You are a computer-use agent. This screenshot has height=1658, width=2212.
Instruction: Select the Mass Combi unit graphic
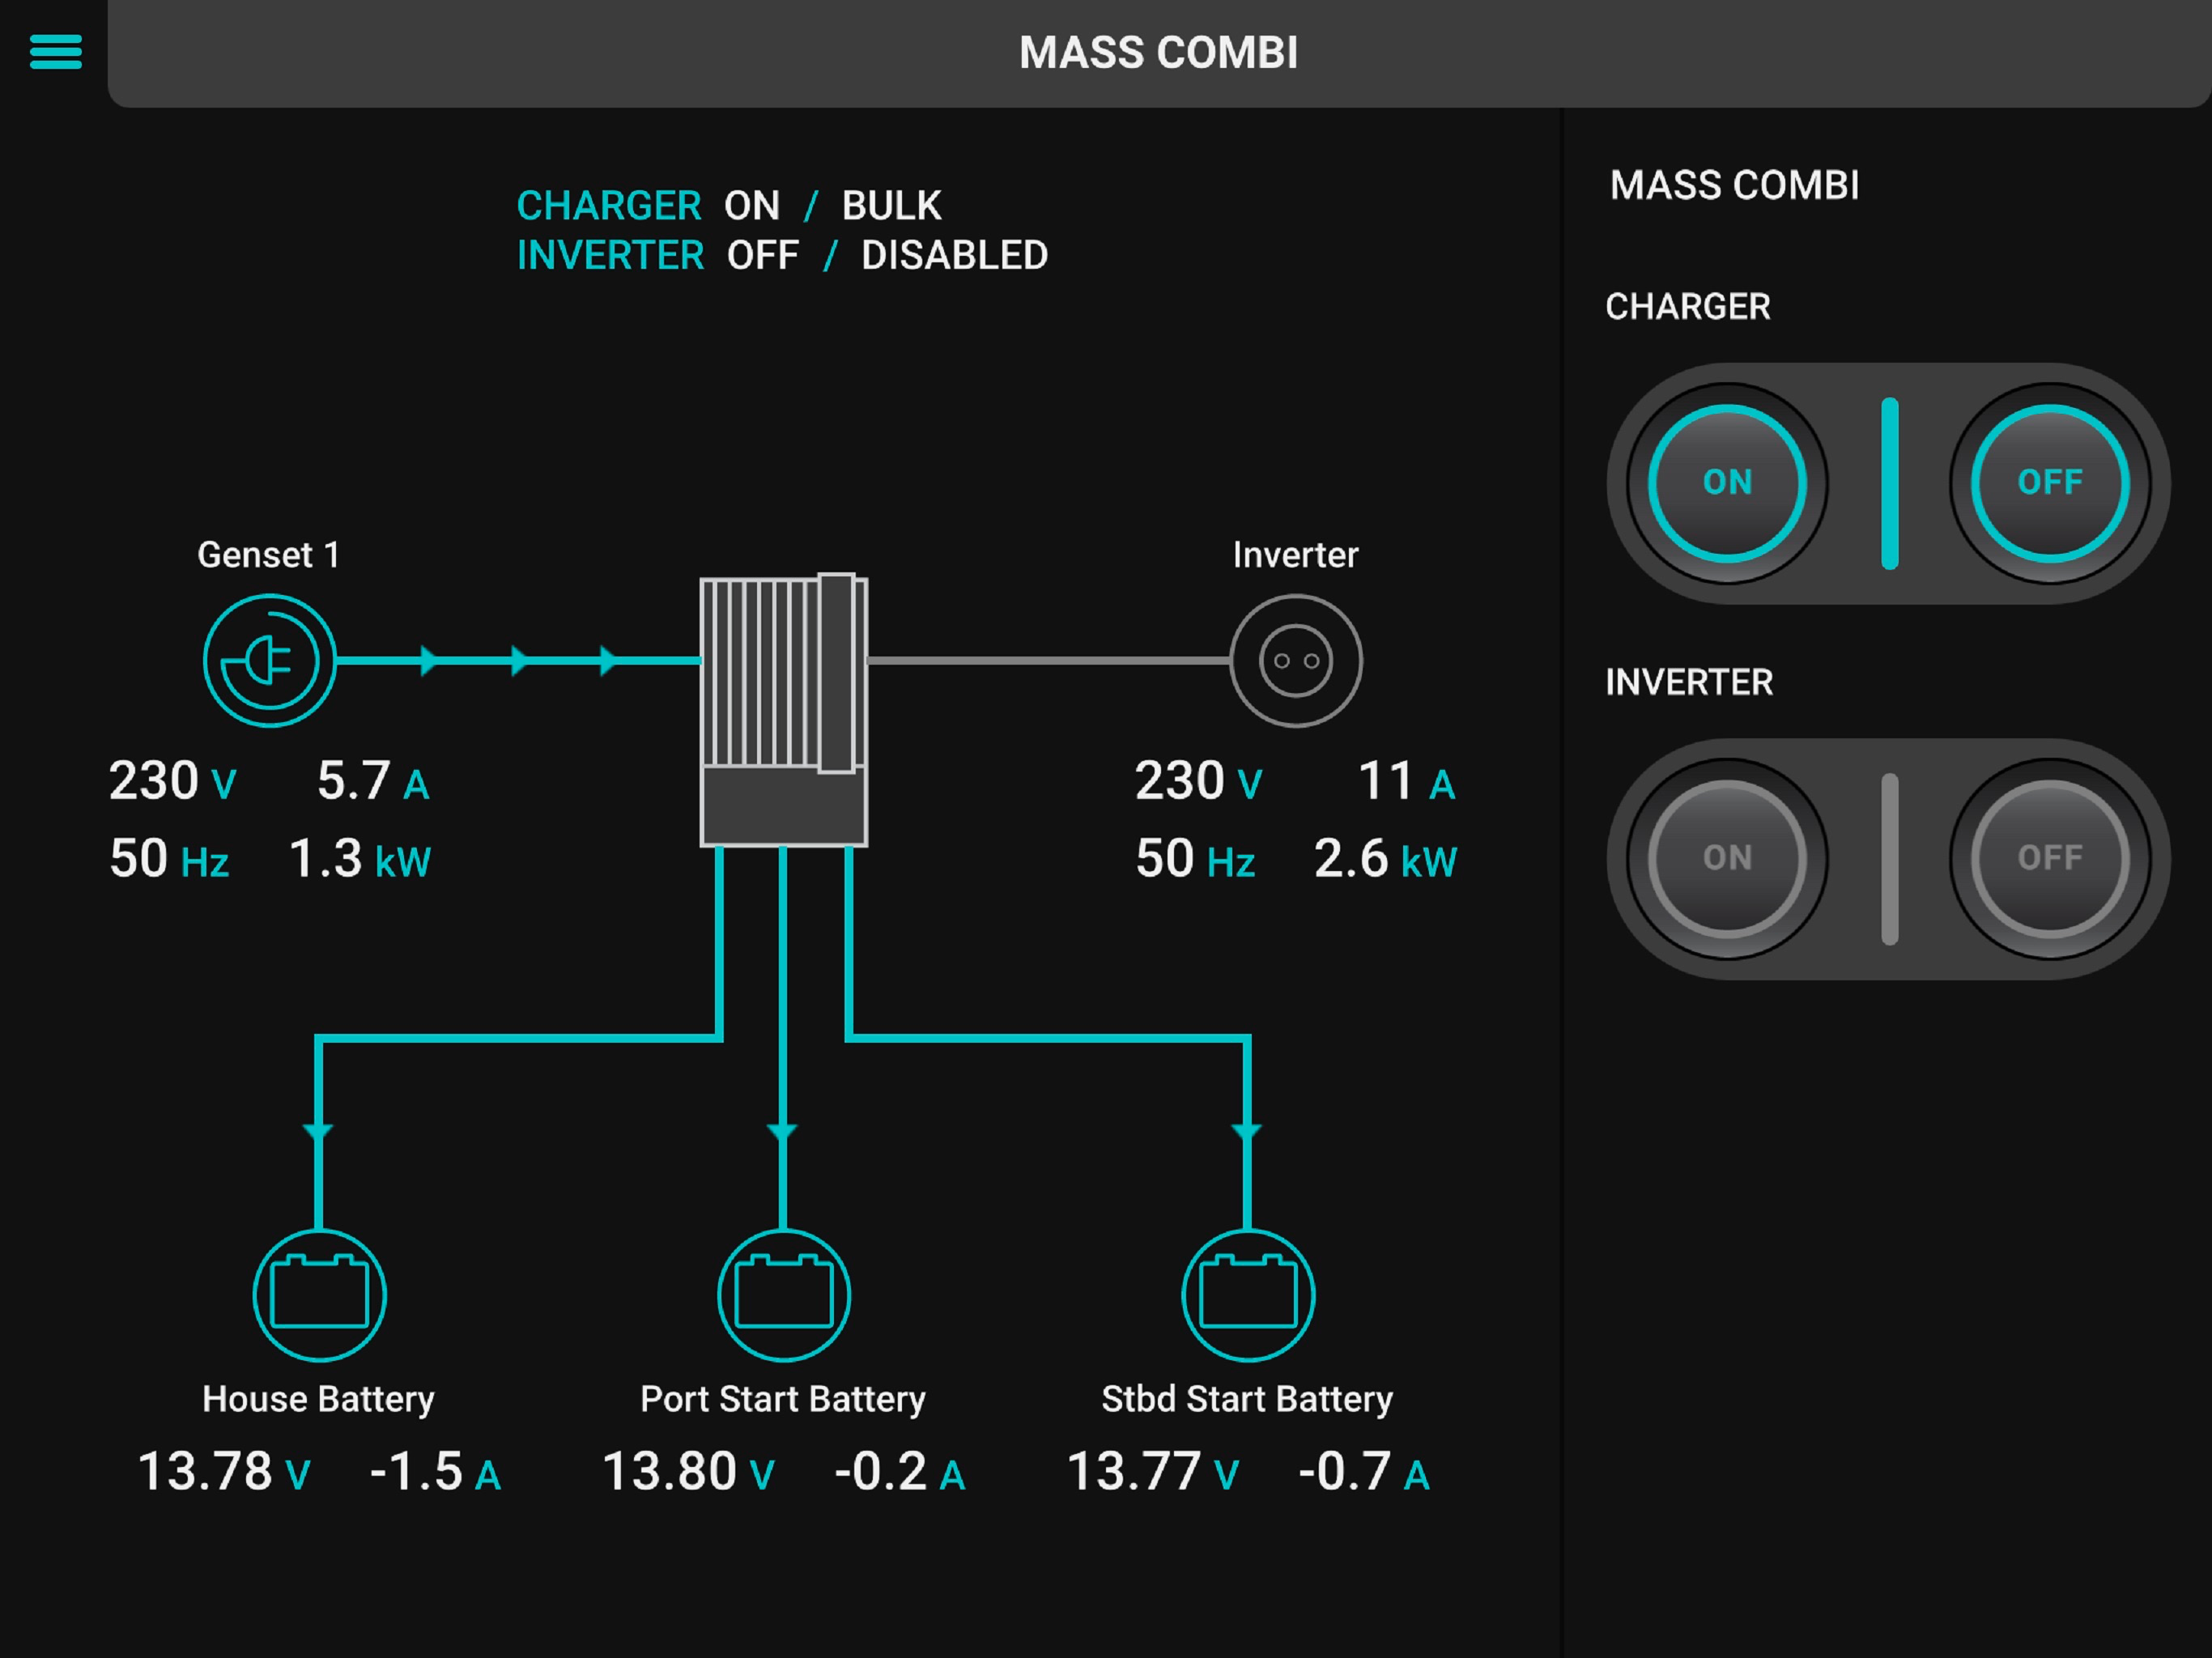pyautogui.click(x=783, y=710)
